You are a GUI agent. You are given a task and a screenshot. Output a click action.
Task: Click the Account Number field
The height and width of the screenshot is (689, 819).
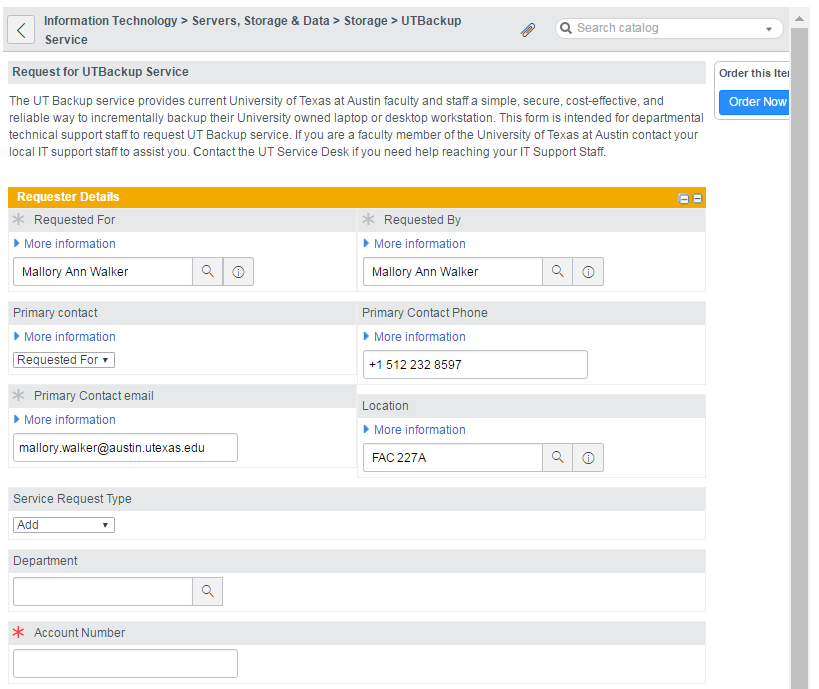click(125, 663)
